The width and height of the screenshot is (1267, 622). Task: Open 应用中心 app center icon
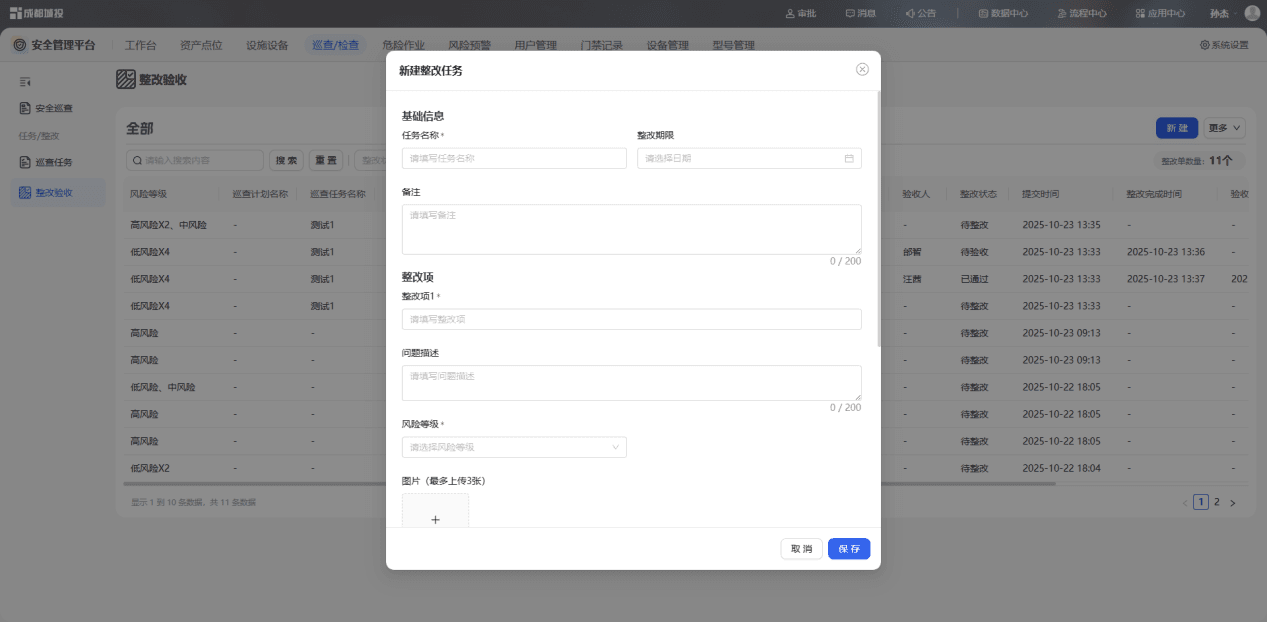coord(1141,14)
